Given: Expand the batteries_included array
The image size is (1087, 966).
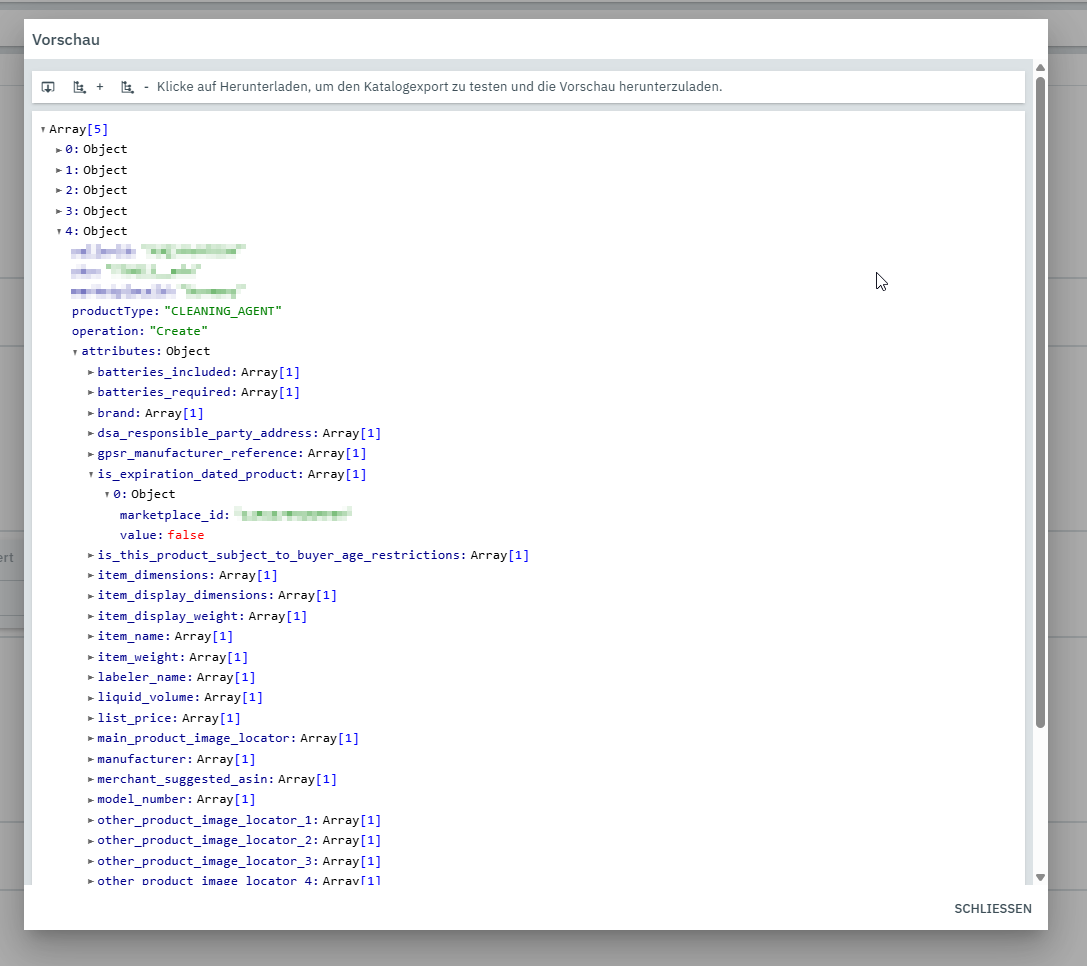Looking at the screenshot, I should coord(91,372).
